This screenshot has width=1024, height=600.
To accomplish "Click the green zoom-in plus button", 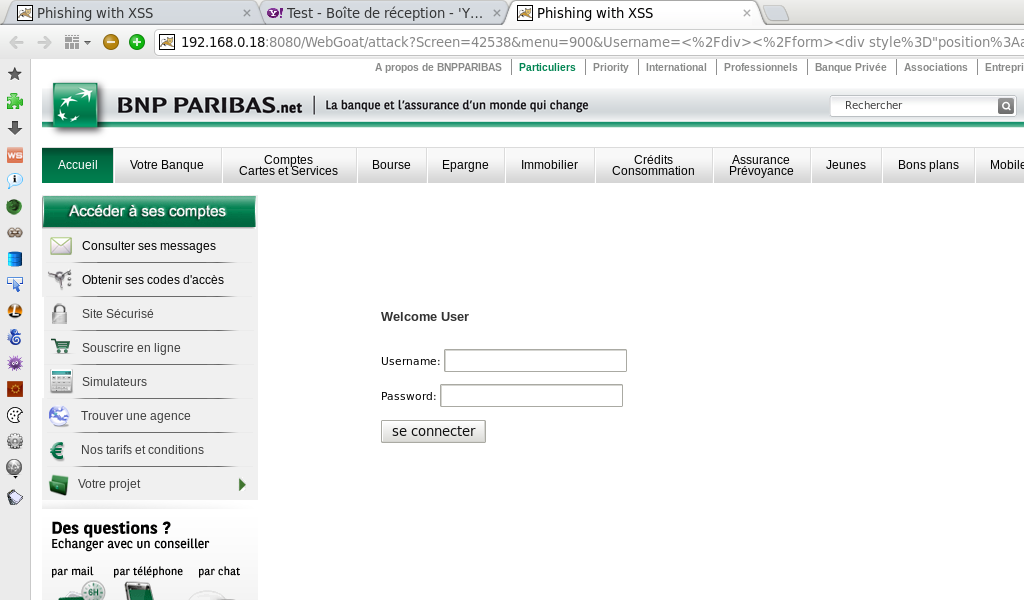I will coord(137,42).
